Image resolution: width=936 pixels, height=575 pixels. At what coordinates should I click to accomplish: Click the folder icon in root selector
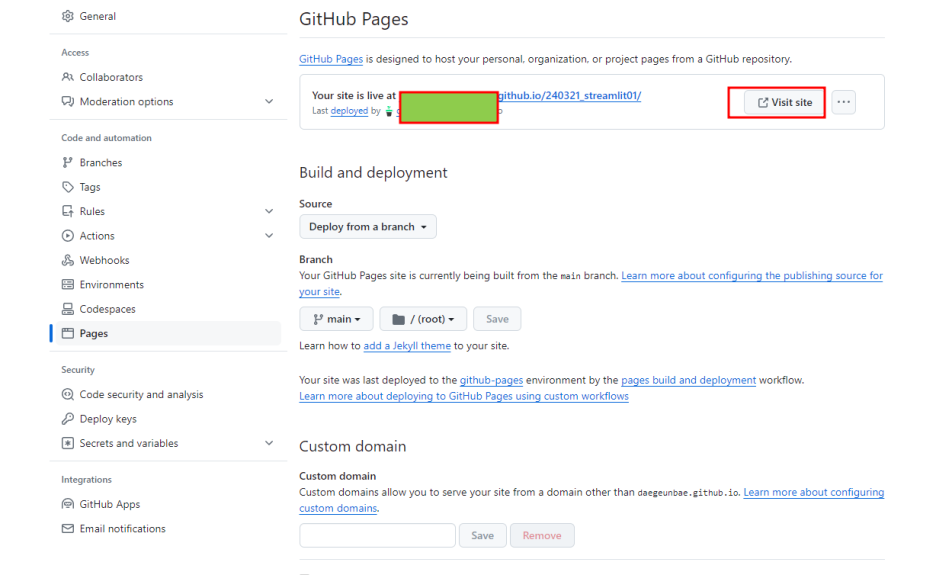coord(398,319)
